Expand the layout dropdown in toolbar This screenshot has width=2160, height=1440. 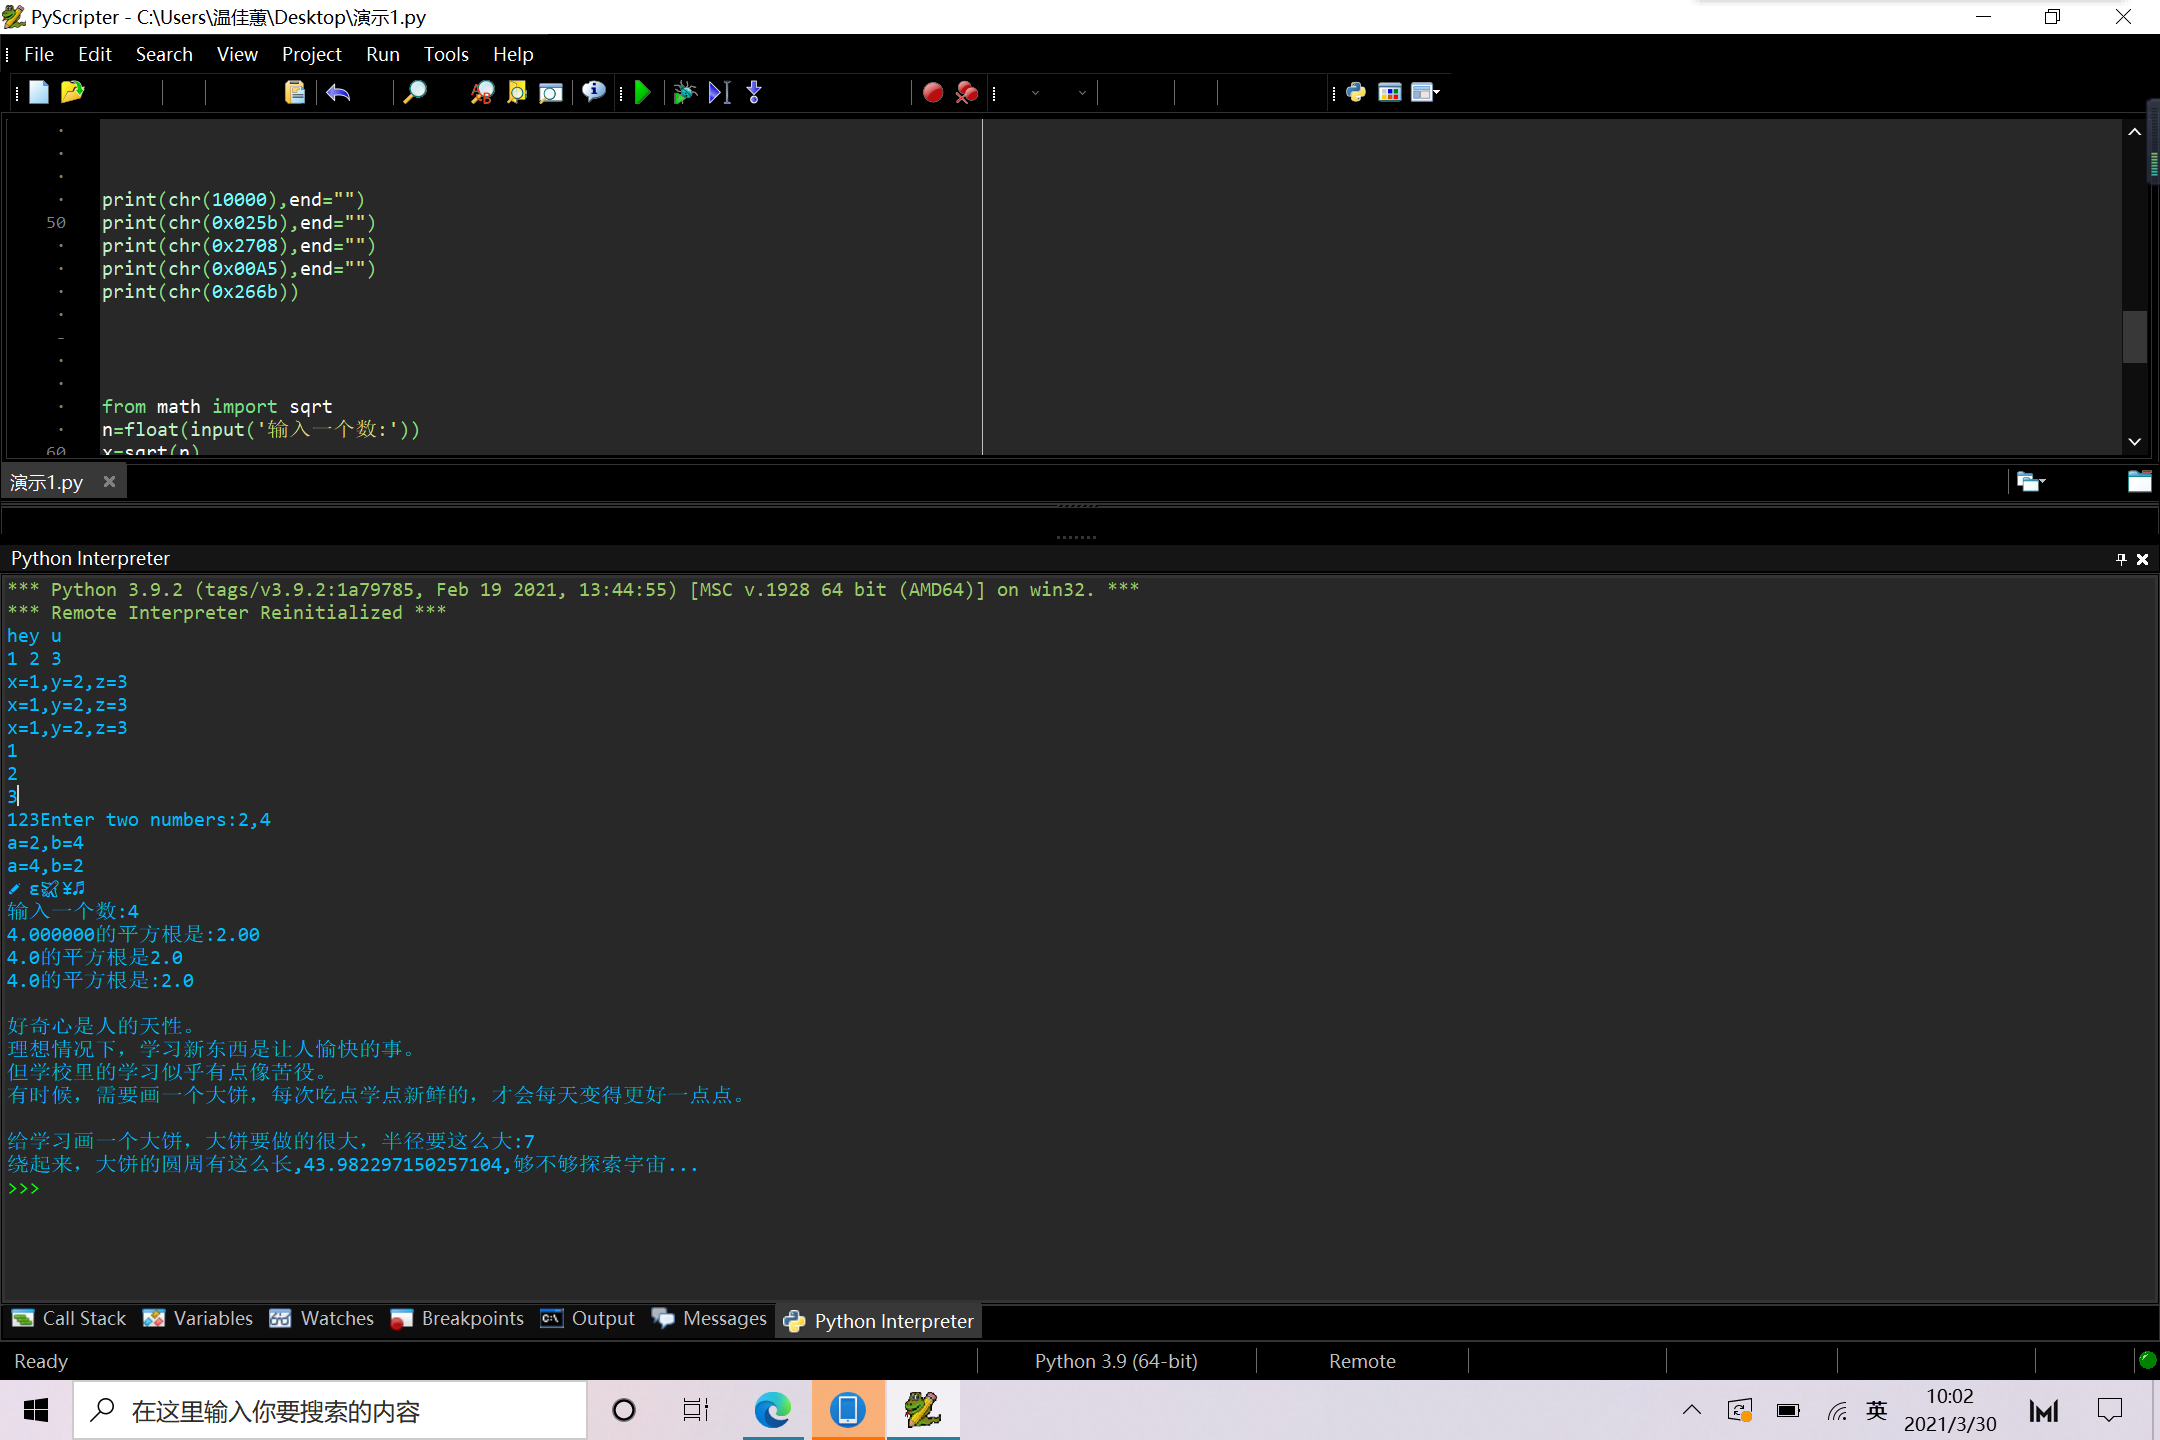point(1437,93)
